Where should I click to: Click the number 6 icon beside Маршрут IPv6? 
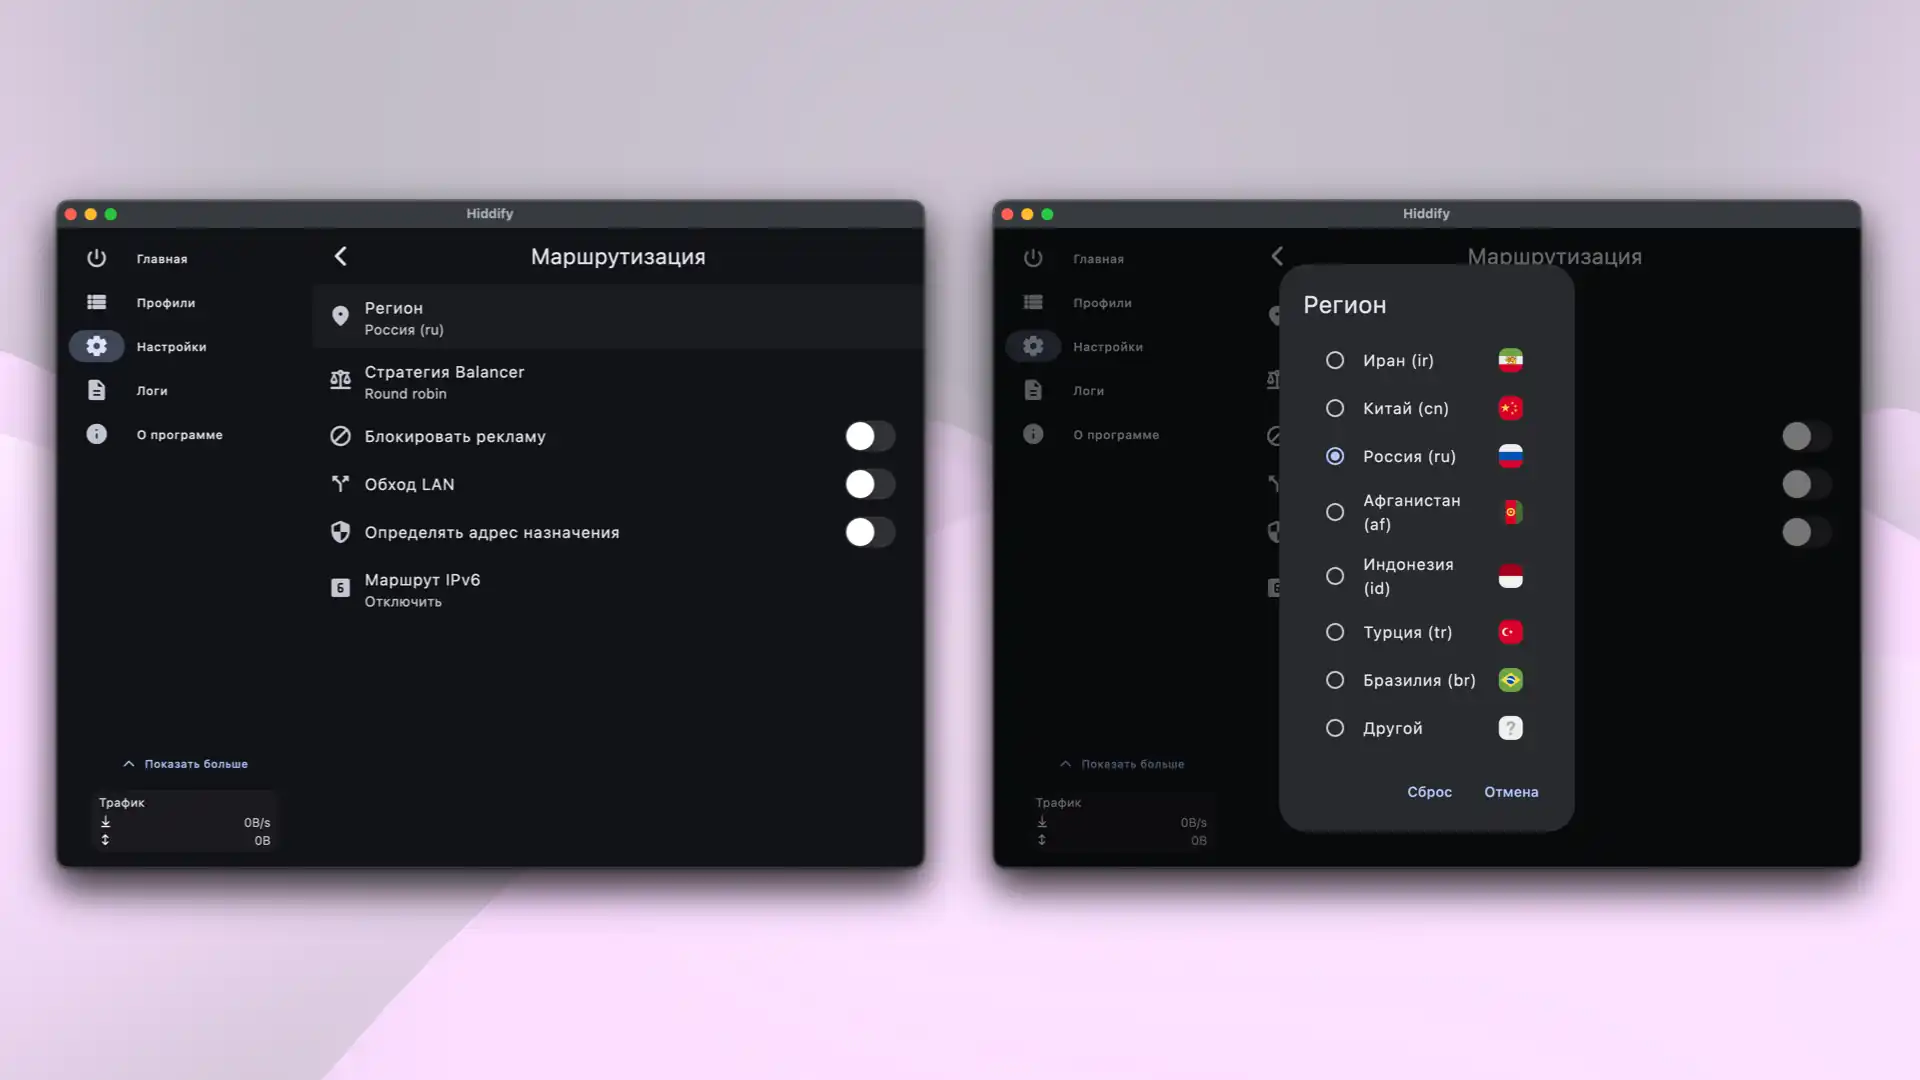(340, 588)
